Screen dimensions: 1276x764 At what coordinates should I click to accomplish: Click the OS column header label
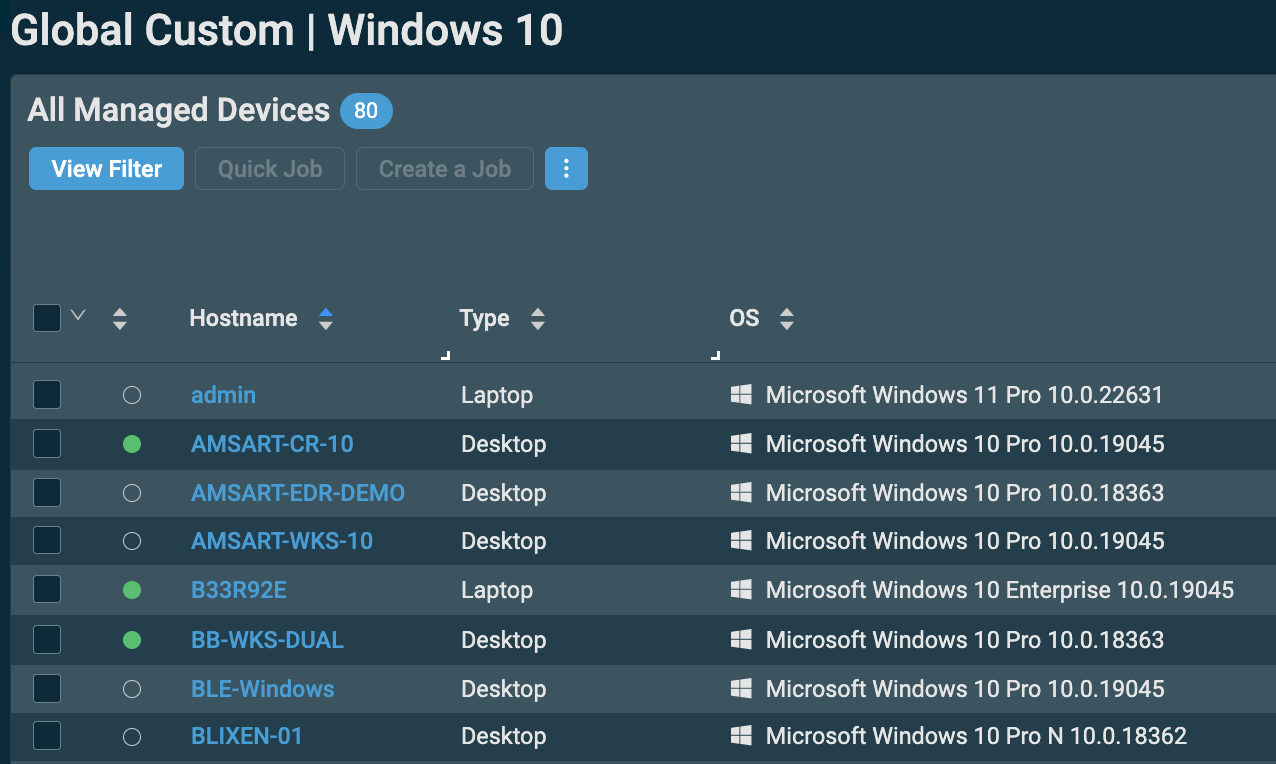tap(744, 318)
